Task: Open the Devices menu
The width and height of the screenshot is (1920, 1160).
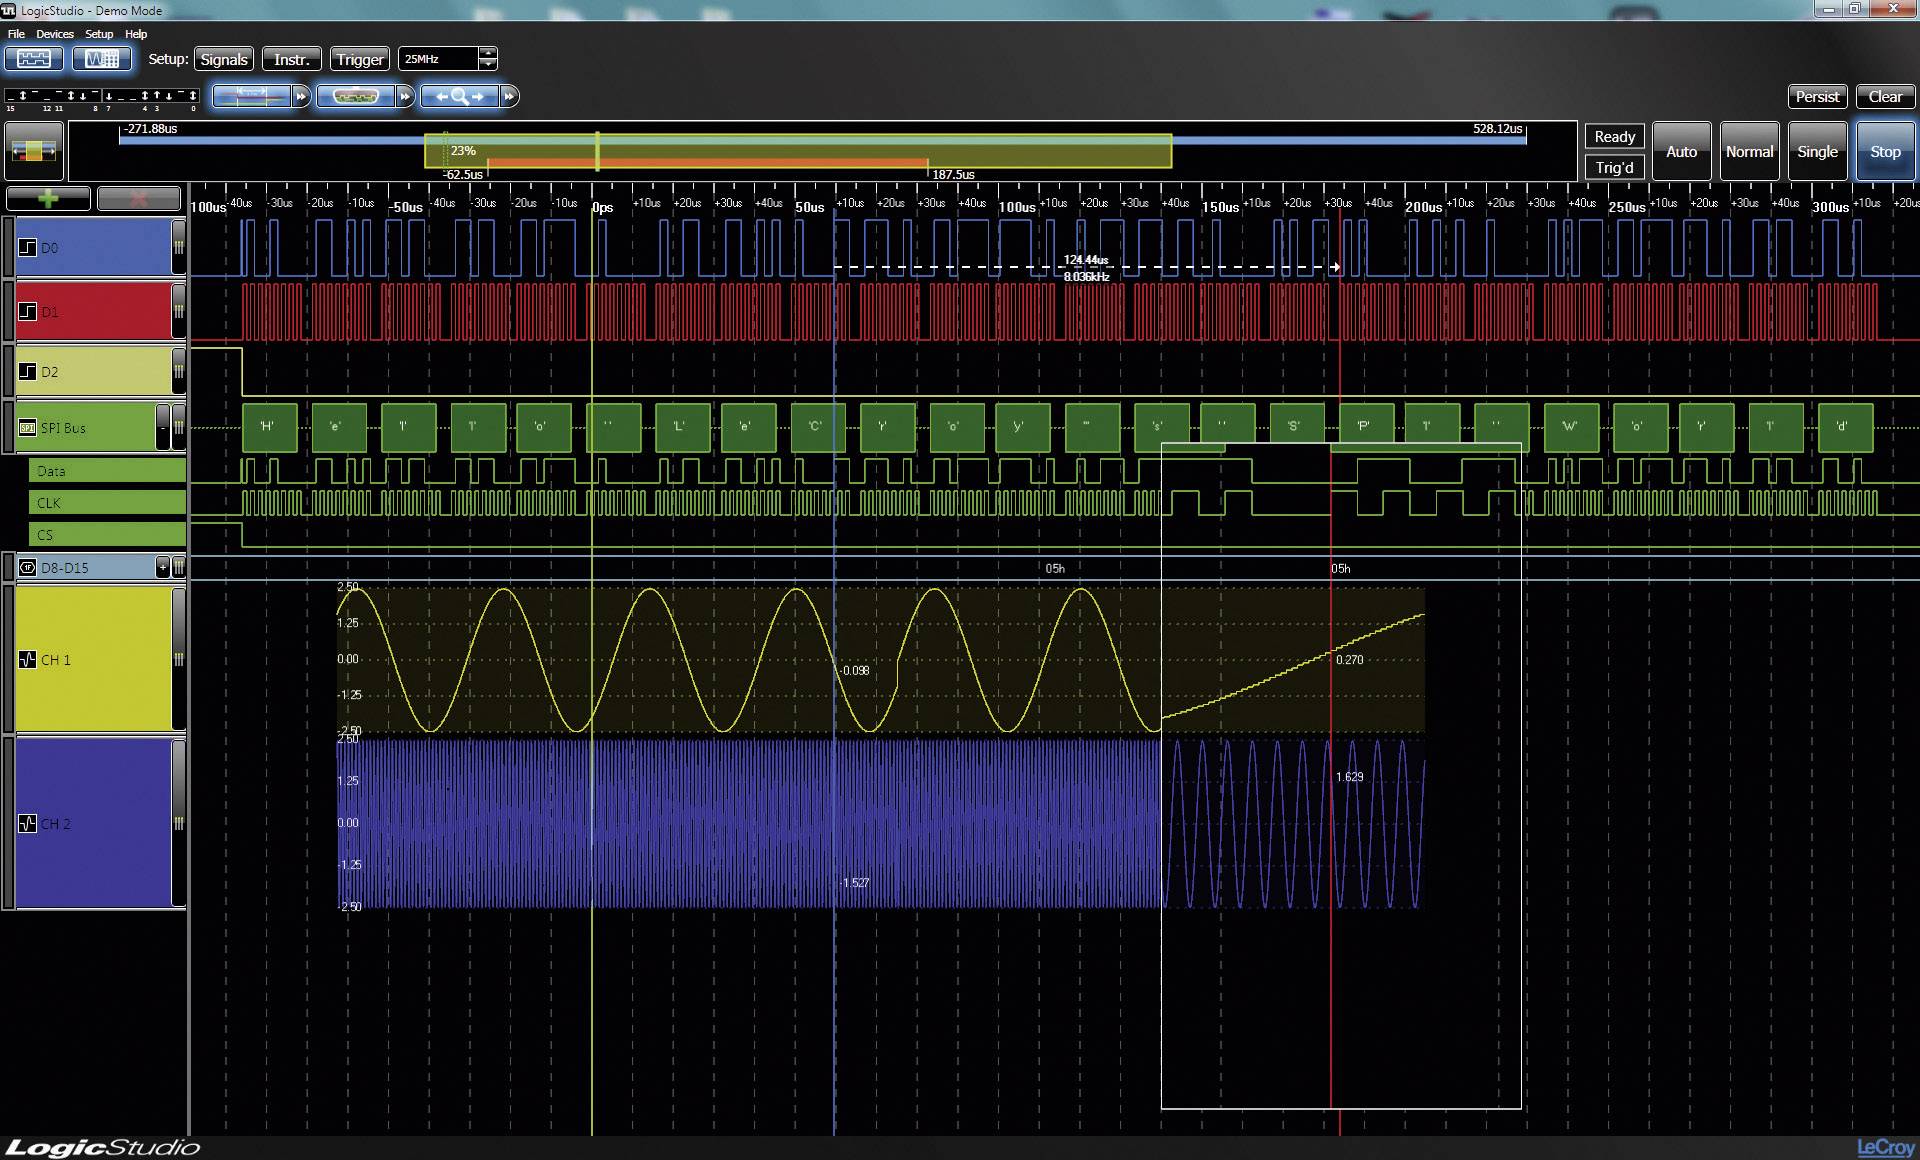Action: coord(55,33)
